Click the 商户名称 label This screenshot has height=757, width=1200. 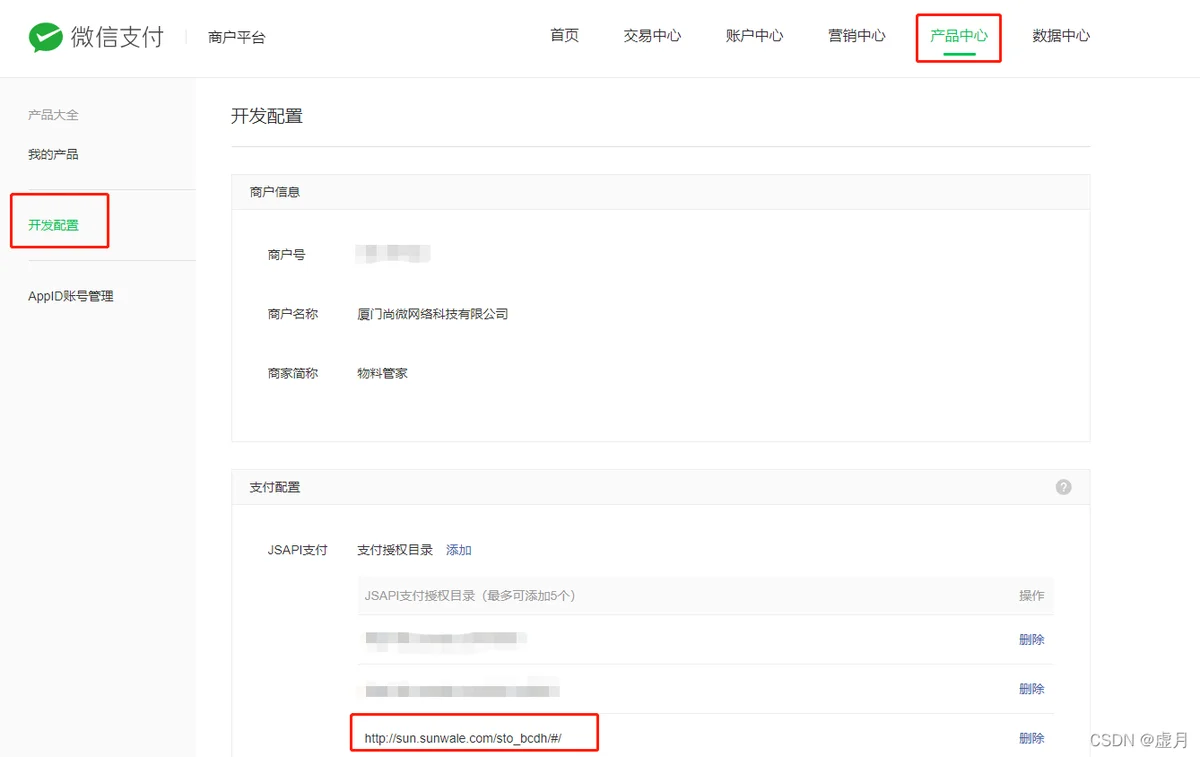pos(293,314)
